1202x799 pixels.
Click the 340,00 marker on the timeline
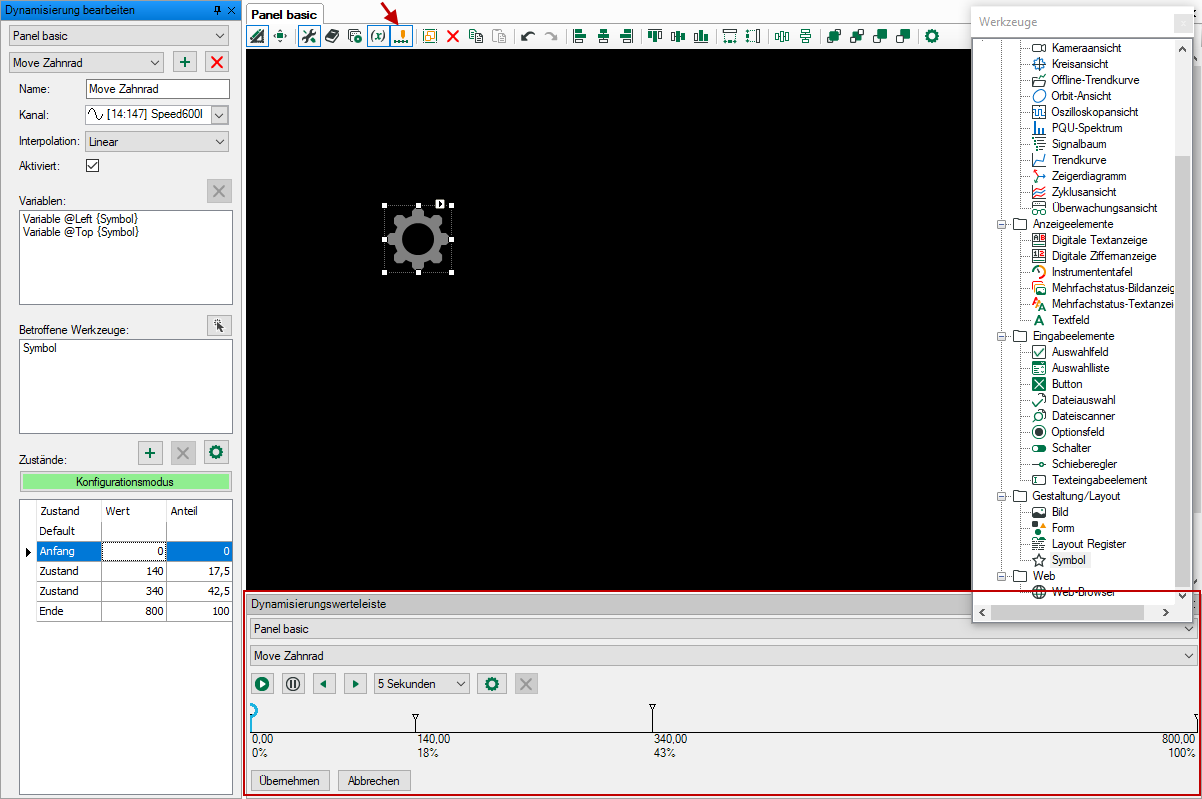(x=652, y=711)
